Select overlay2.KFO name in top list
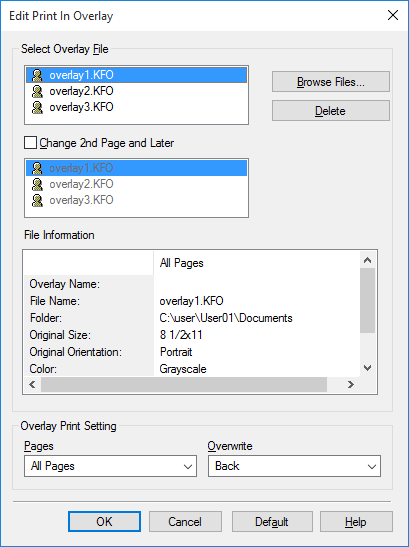This screenshot has height=547, width=409. [81, 91]
